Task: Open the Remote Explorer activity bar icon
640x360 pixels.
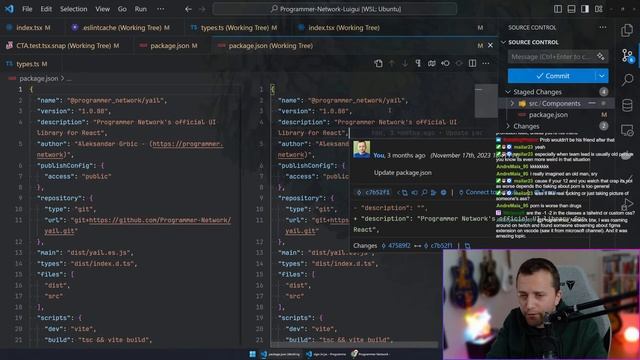Action: 627,130
